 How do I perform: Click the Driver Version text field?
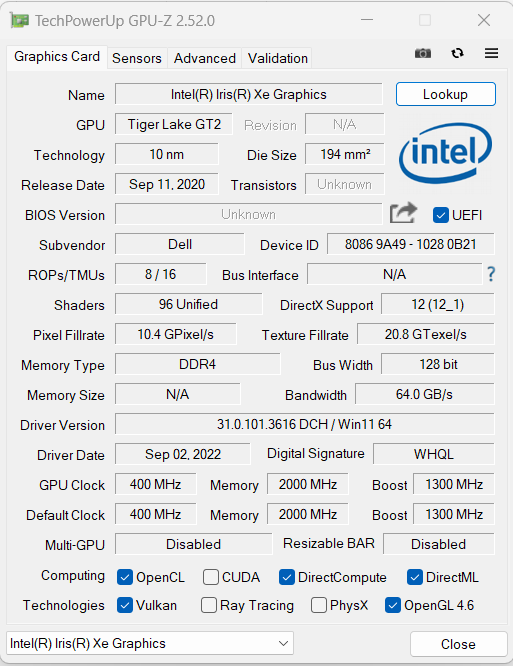[304, 424]
